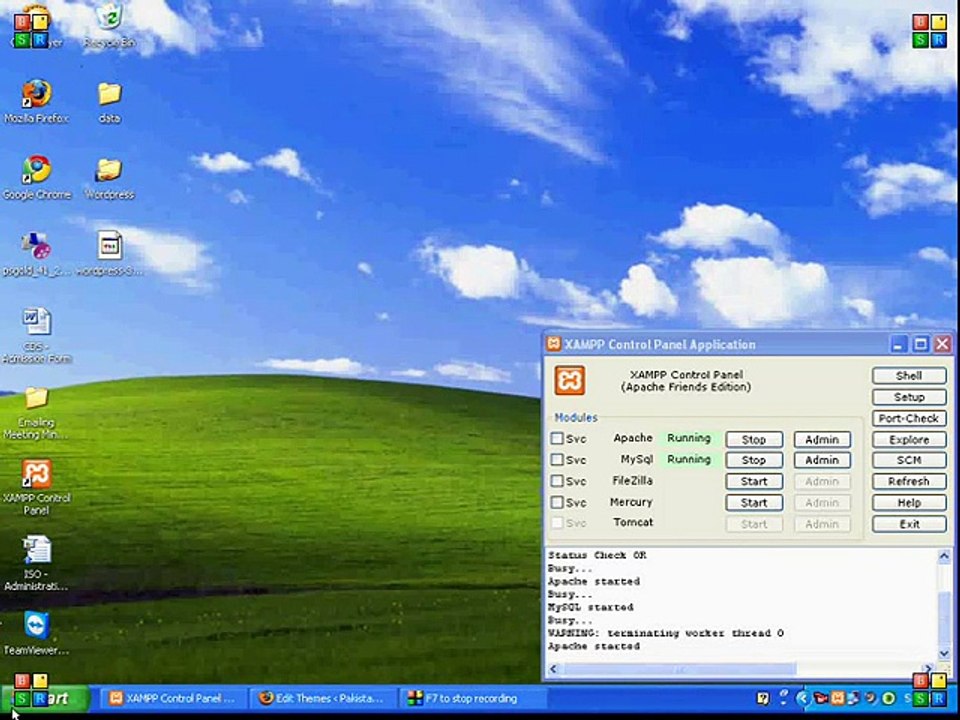This screenshot has height=720, width=960.
Task: Click the "Status Check OK" log line
Action: click(x=597, y=555)
